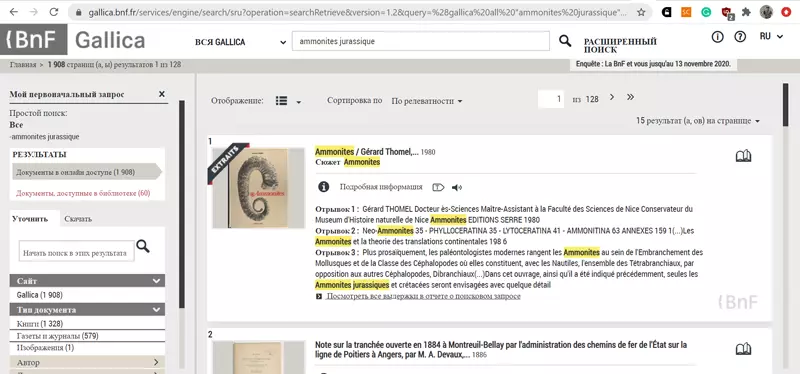Open the help question mark icon
This screenshot has height=374, width=800.
[740, 37]
